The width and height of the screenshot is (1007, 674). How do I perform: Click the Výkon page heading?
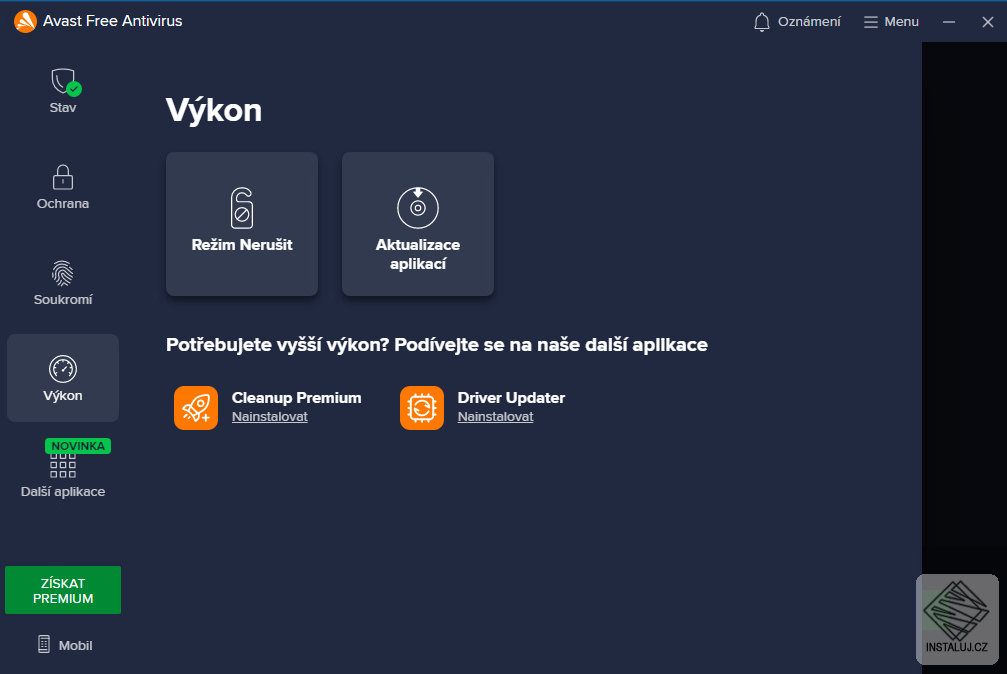click(x=214, y=110)
